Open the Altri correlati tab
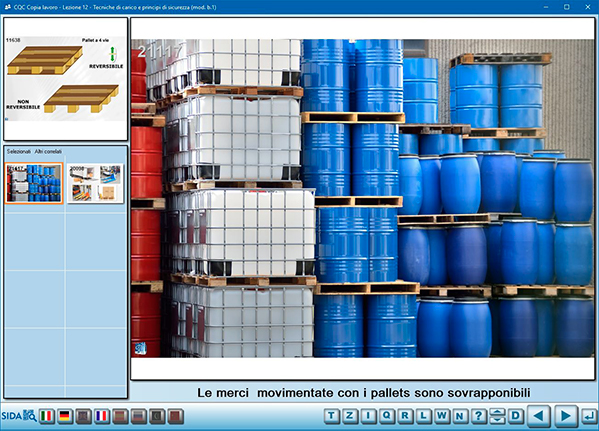This screenshot has width=599, height=431. click(48, 152)
